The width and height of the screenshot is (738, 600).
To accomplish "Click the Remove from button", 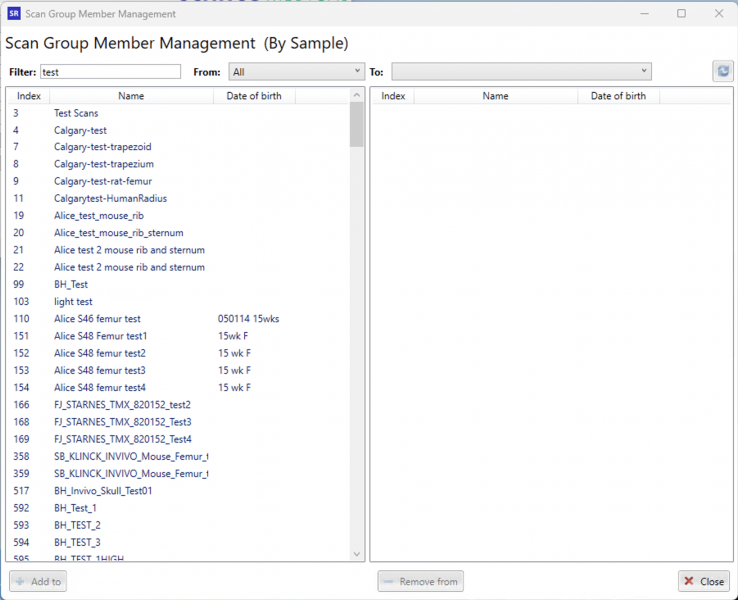I will [420, 581].
